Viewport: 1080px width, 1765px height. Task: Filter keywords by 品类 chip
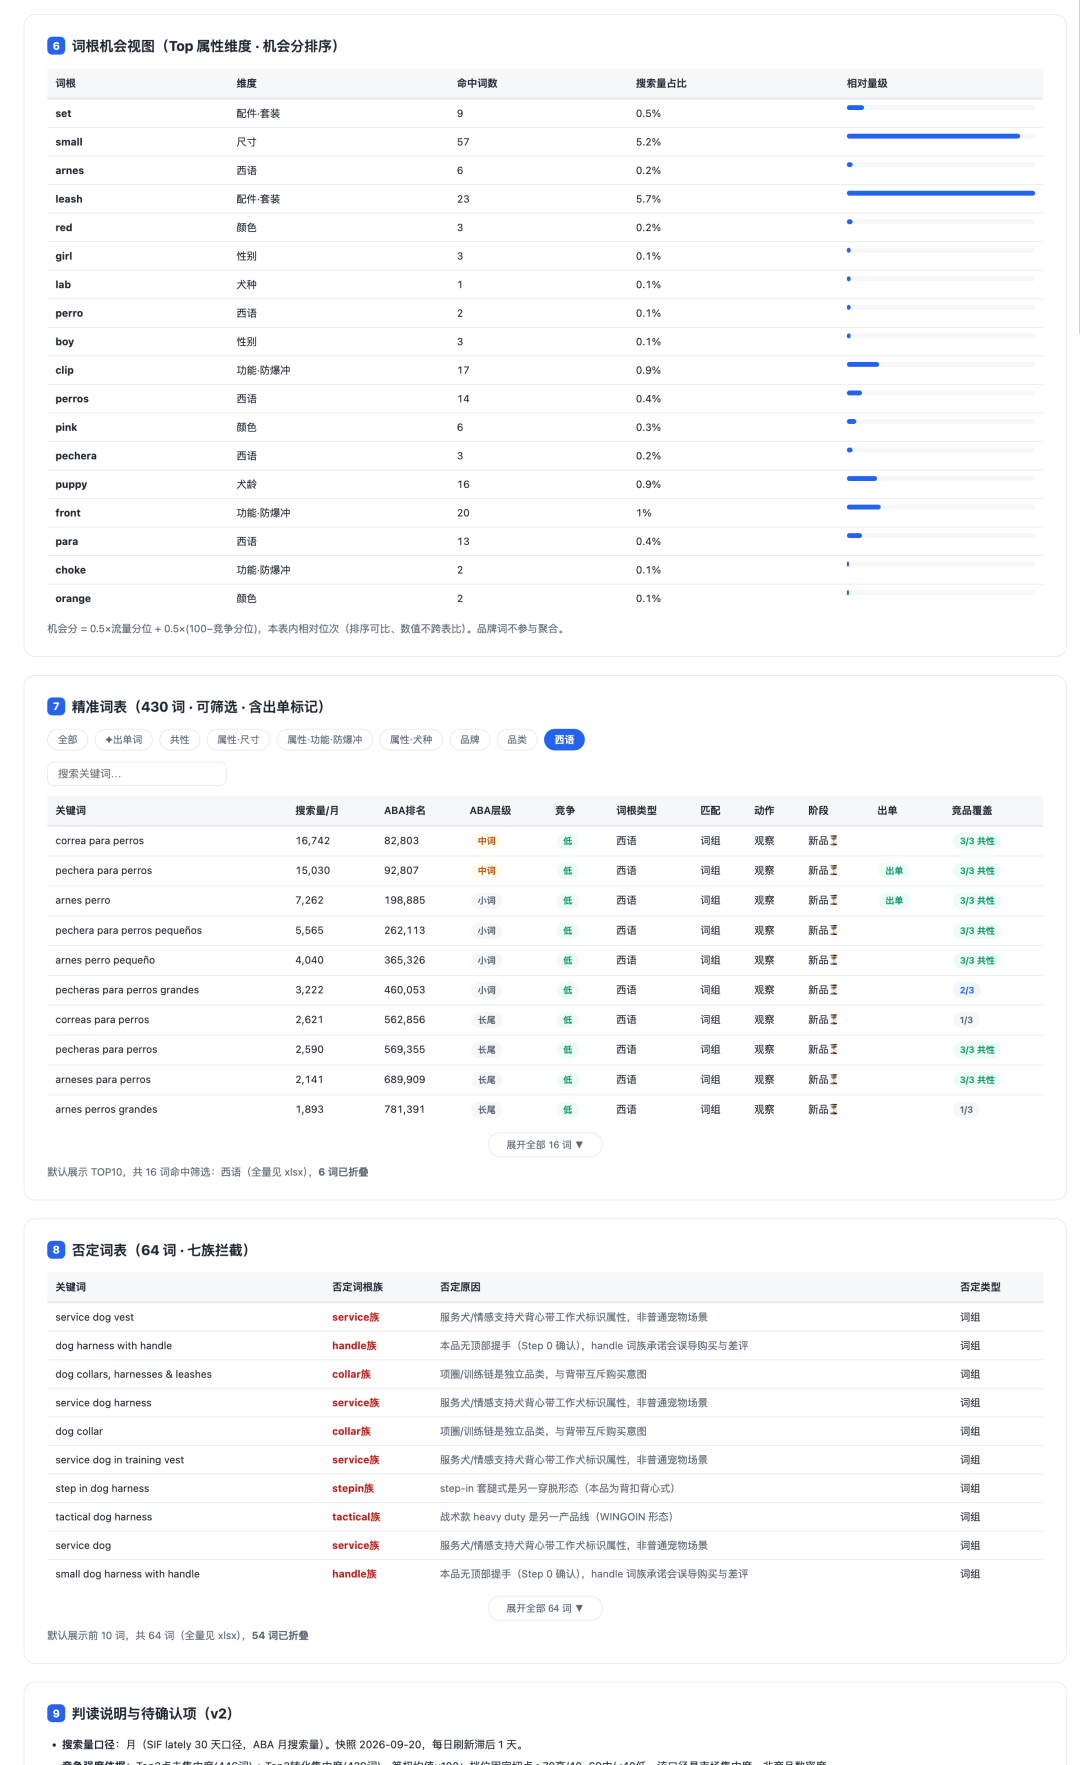pos(517,740)
